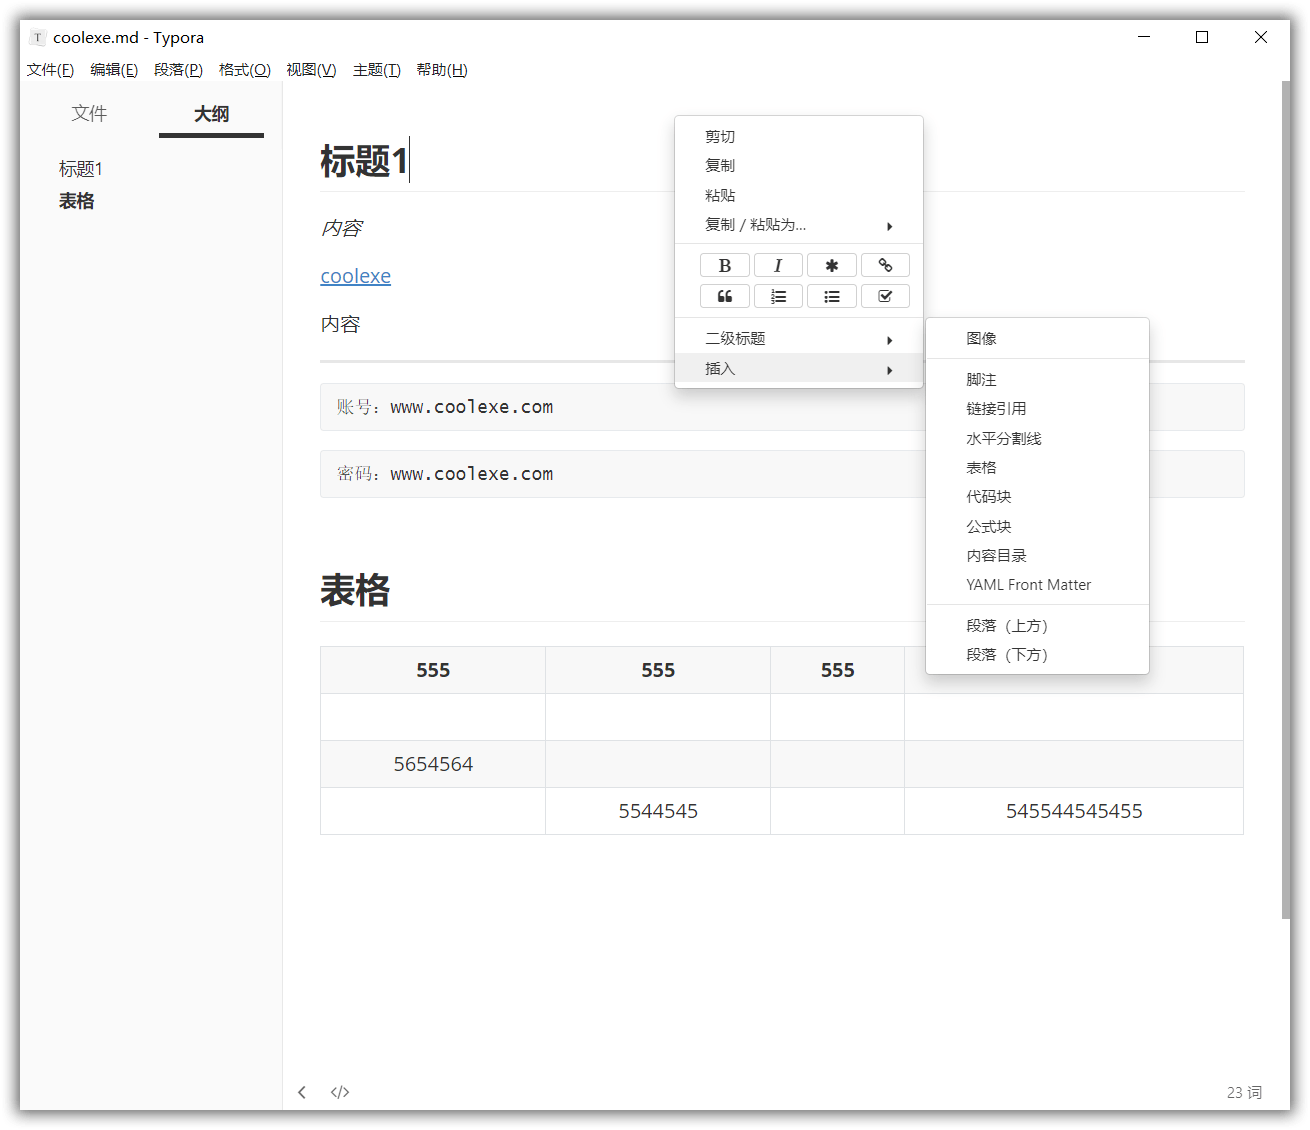Viewport: 1310px width, 1130px height.
Task: Click the vertical scrollbar on the right
Action: coord(1283,500)
